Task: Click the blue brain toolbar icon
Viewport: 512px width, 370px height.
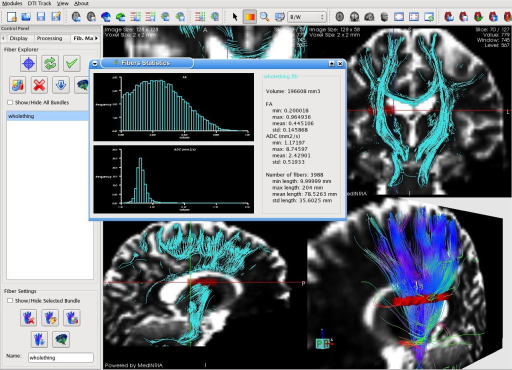Action: click(106, 16)
